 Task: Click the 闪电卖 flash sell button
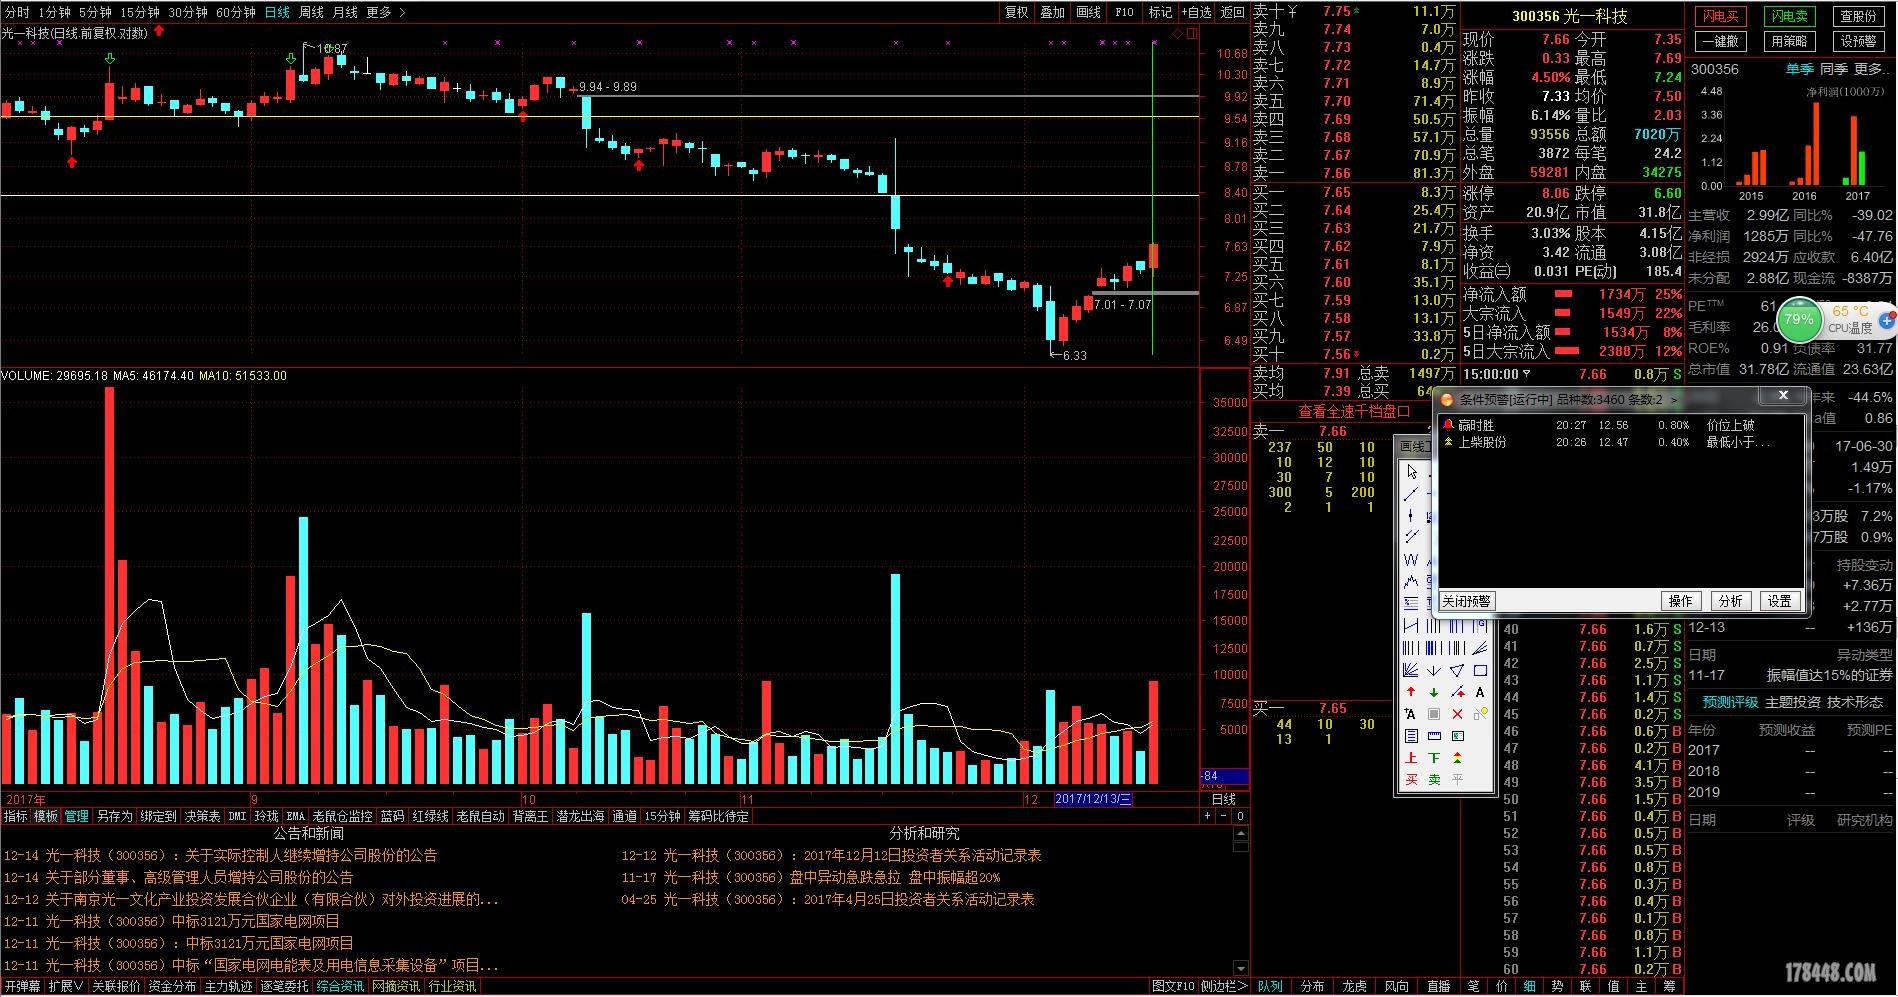1789,16
